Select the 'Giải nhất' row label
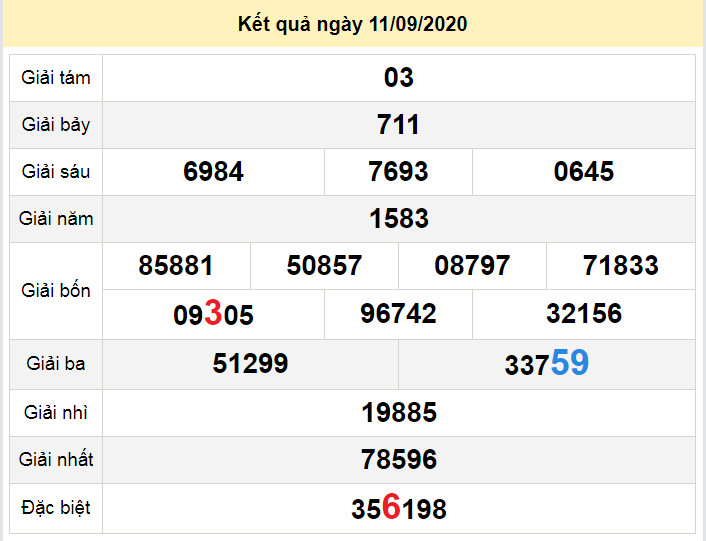The width and height of the screenshot is (706, 541). (x=56, y=460)
